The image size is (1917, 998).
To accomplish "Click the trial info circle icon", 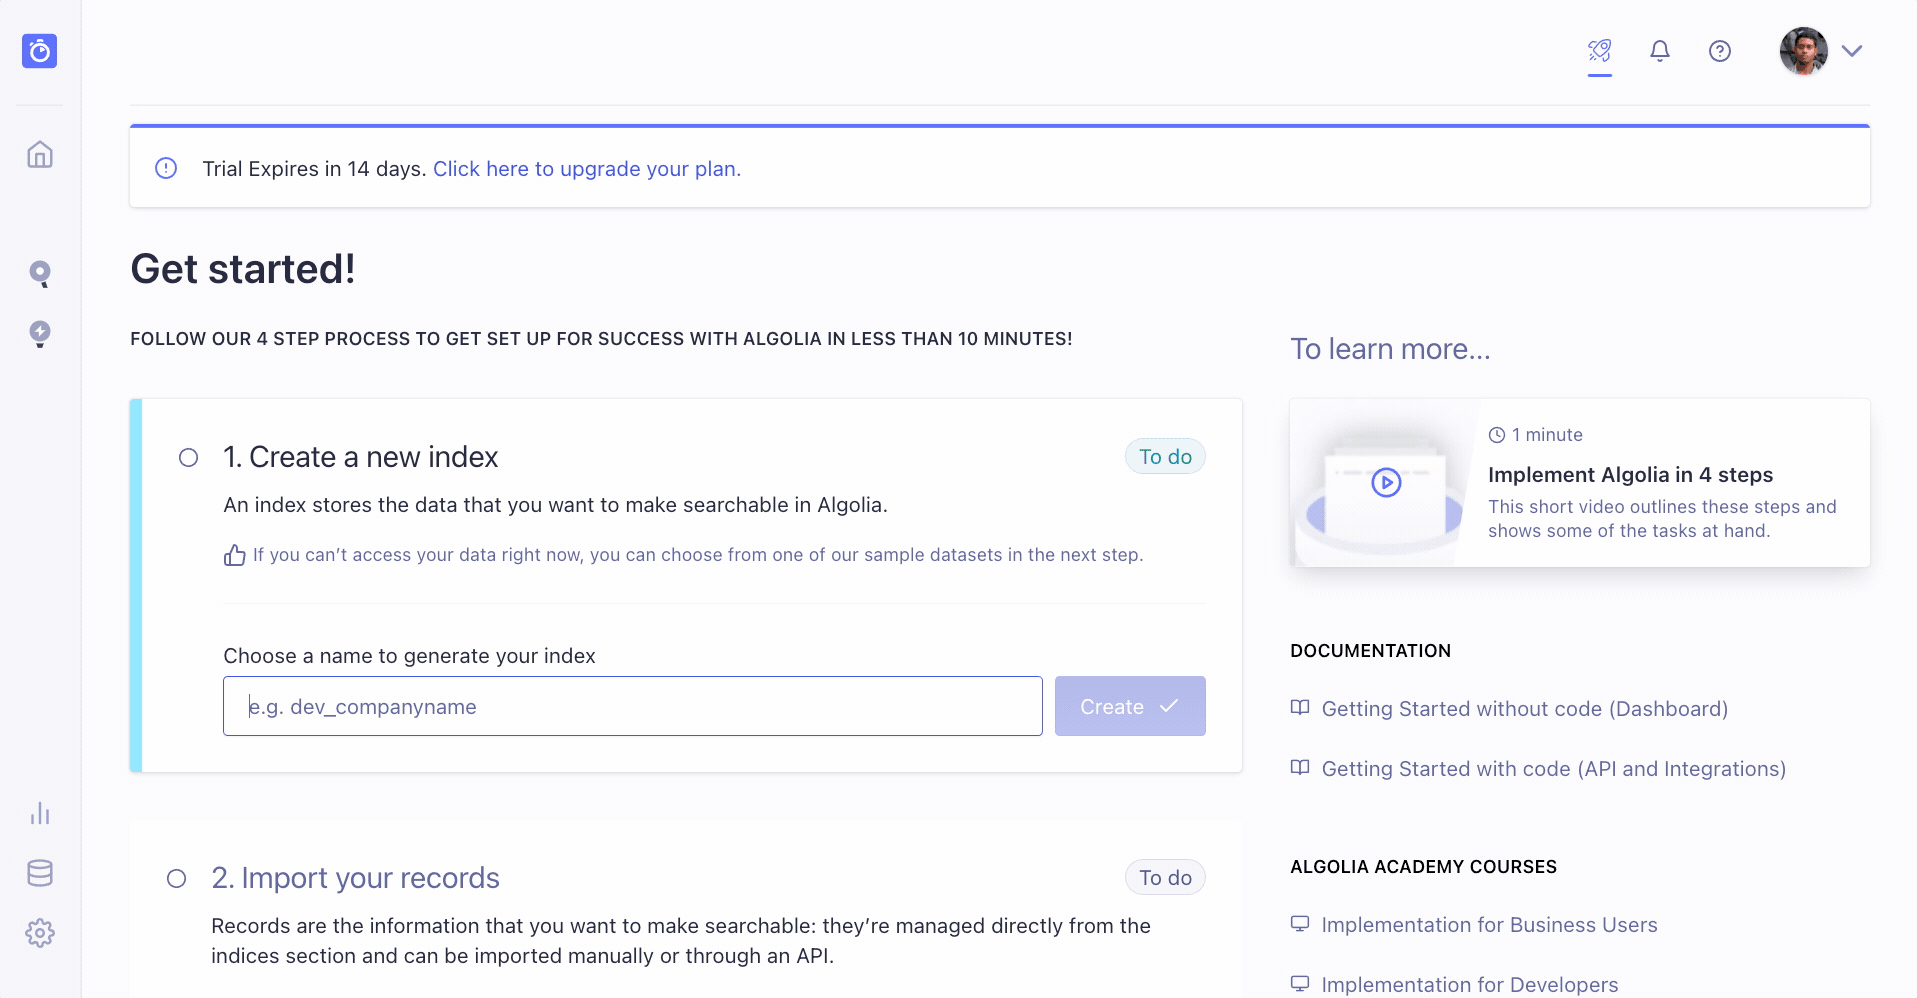I will point(166,168).
